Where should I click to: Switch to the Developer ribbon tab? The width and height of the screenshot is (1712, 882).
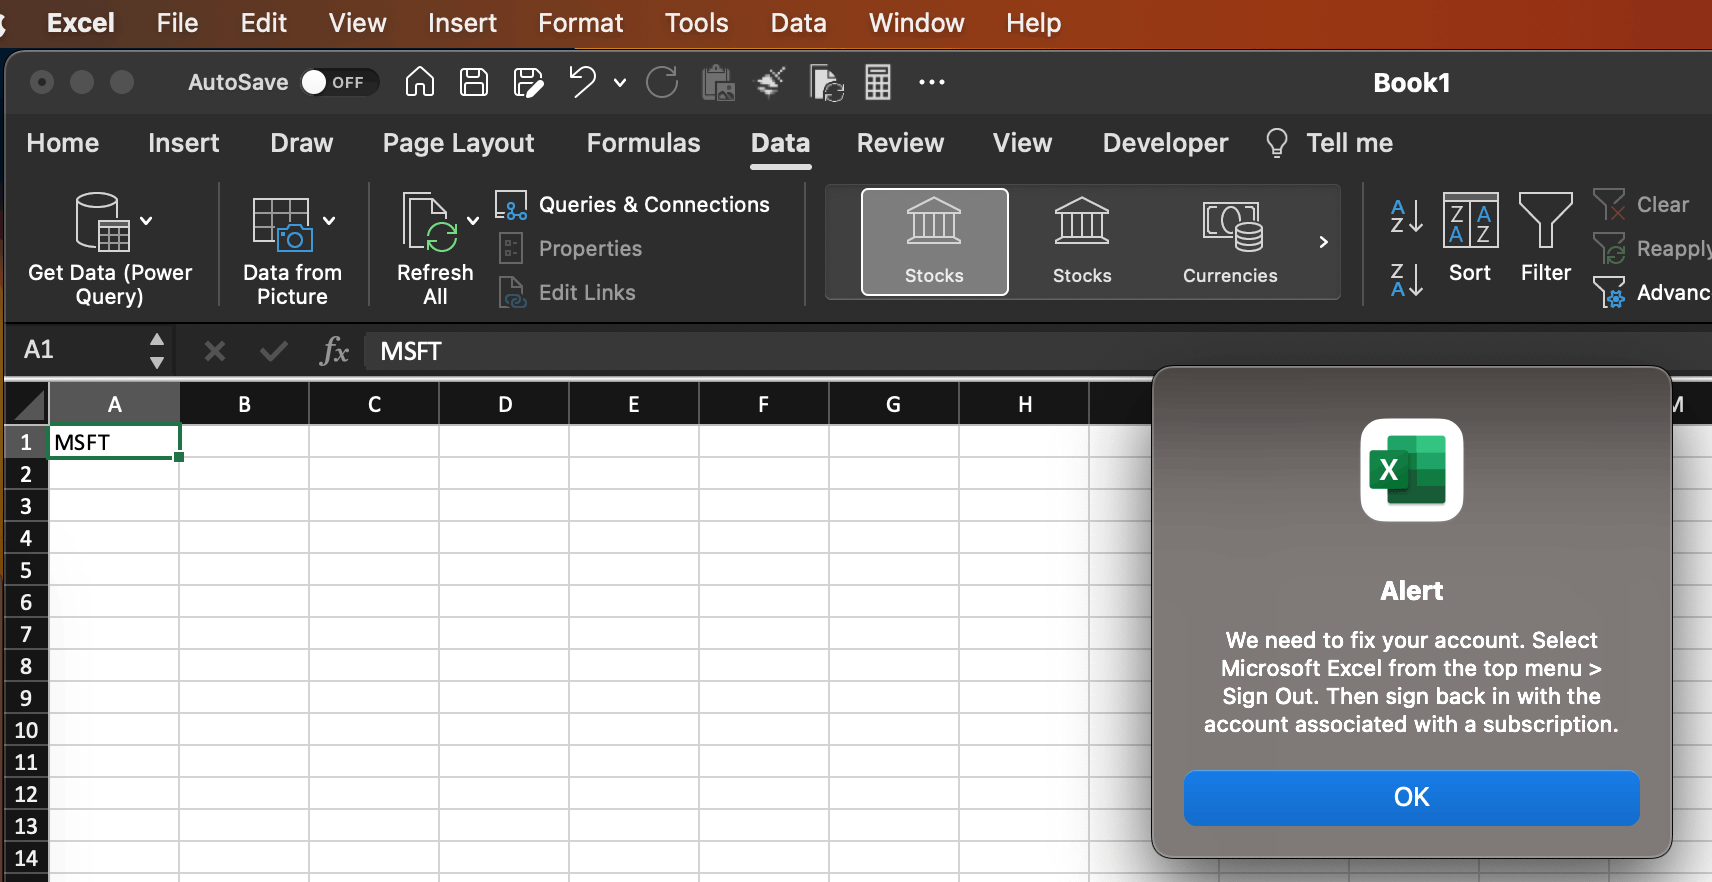coord(1166,143)
